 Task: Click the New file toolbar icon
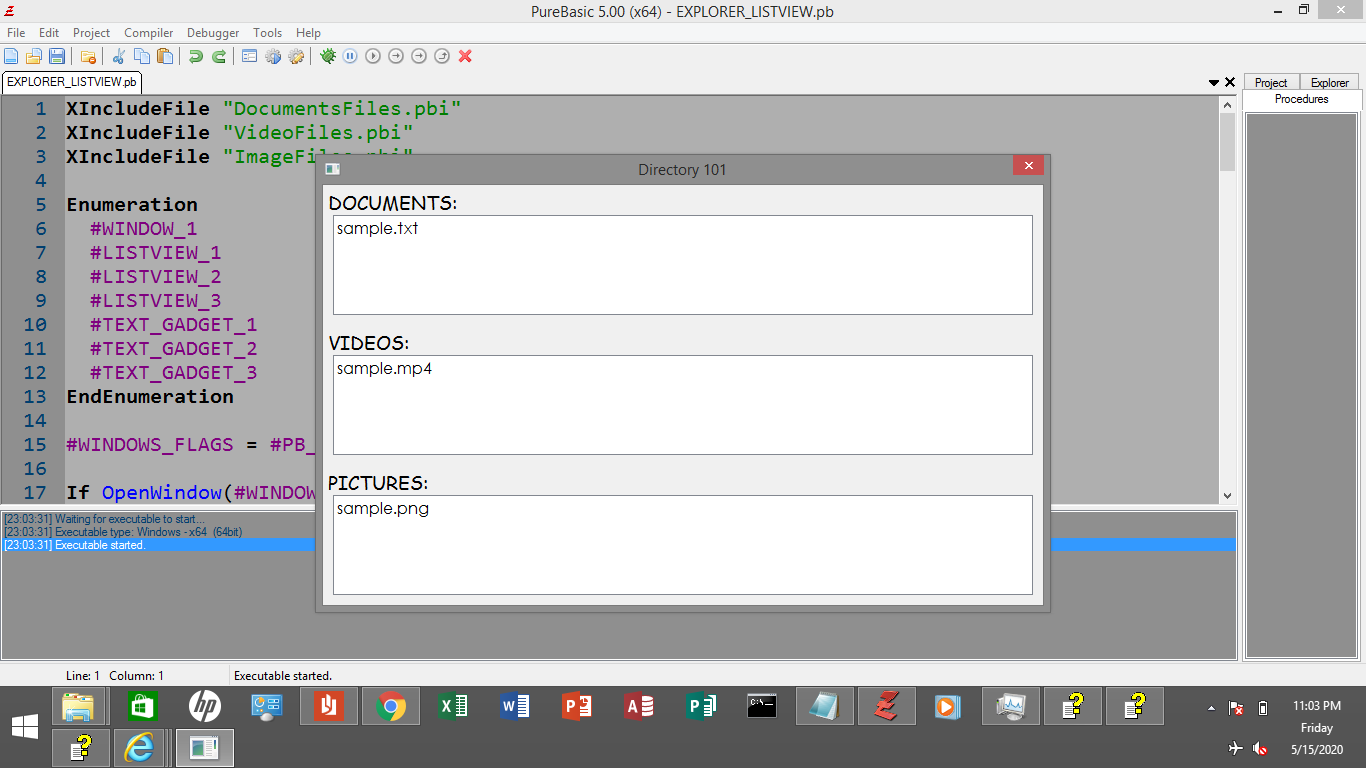click(x=11, y=56)
